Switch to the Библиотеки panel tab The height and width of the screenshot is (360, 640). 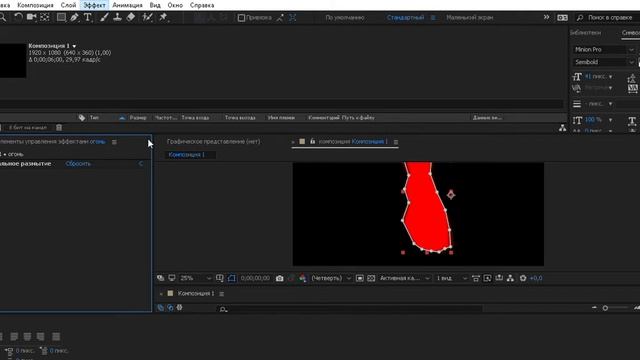click(586, 33)
